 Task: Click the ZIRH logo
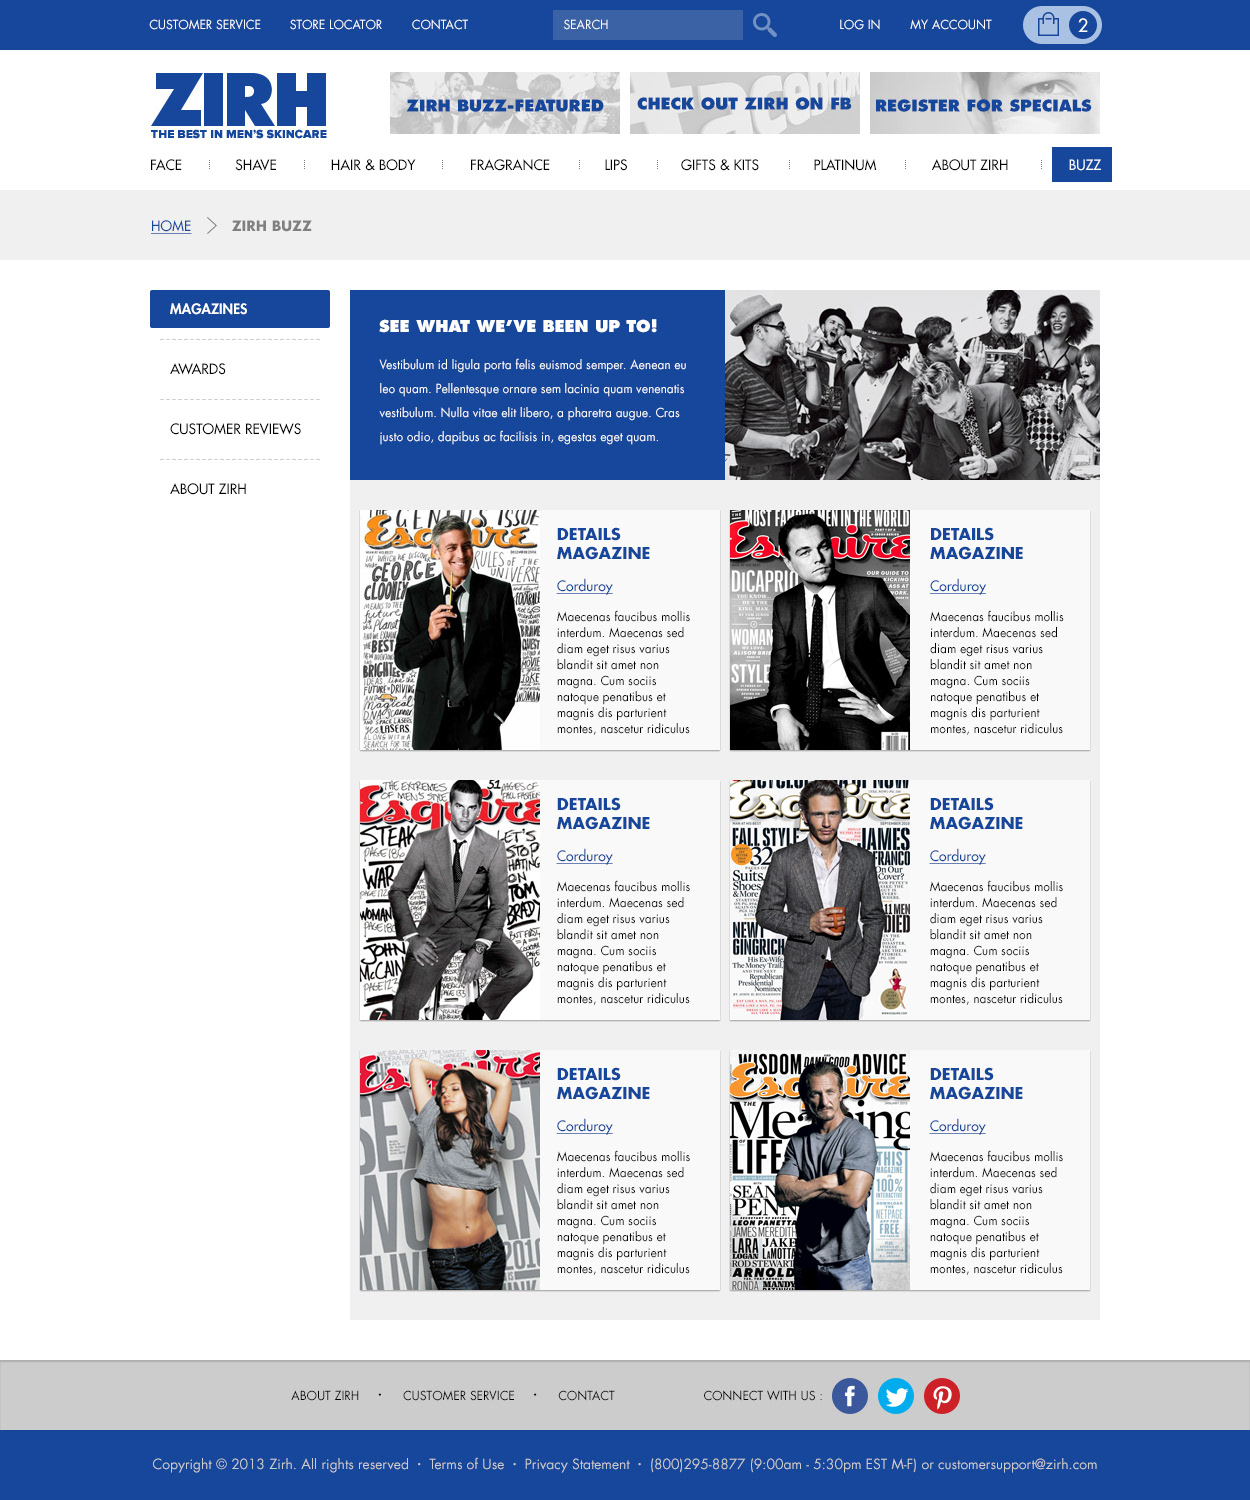click(x=239, y=105)
